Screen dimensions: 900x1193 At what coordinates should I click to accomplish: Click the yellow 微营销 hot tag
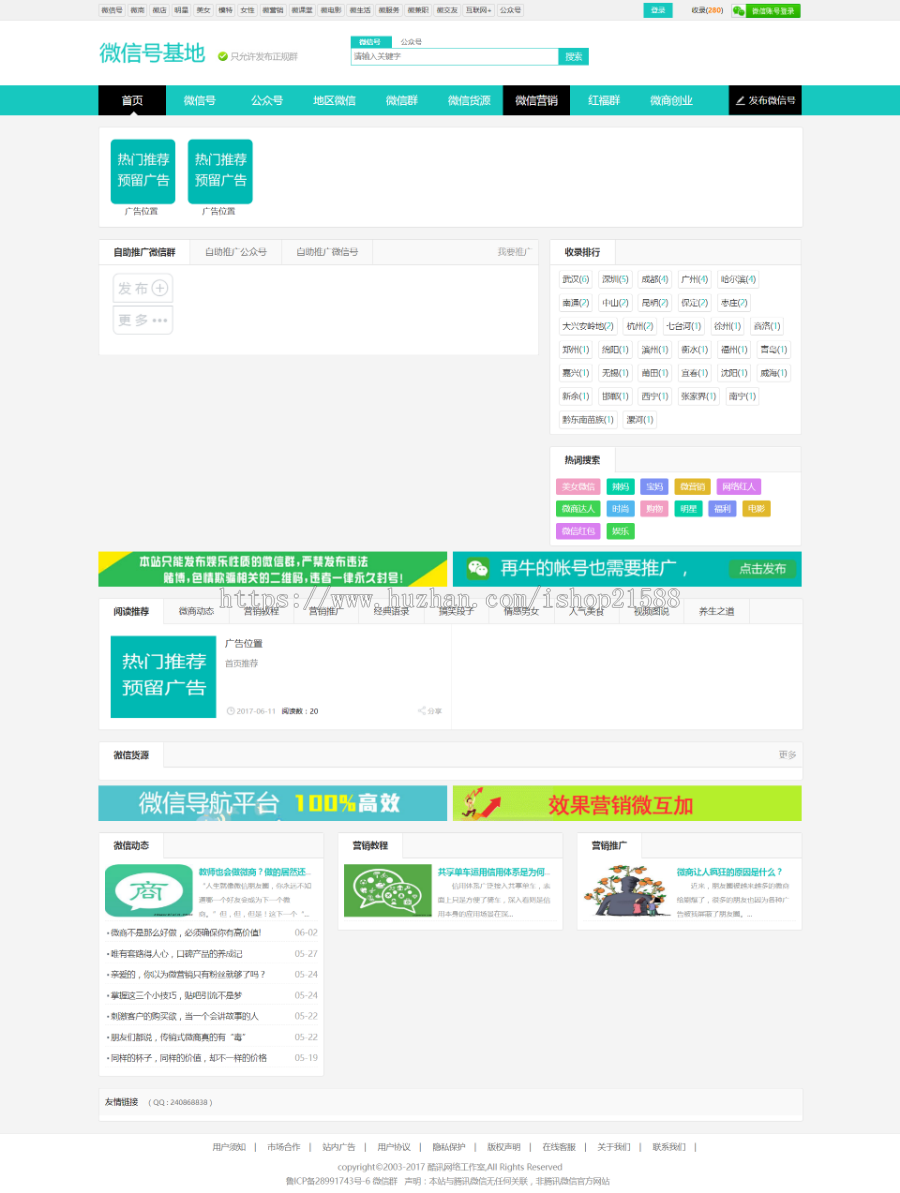tap(692, 487)
